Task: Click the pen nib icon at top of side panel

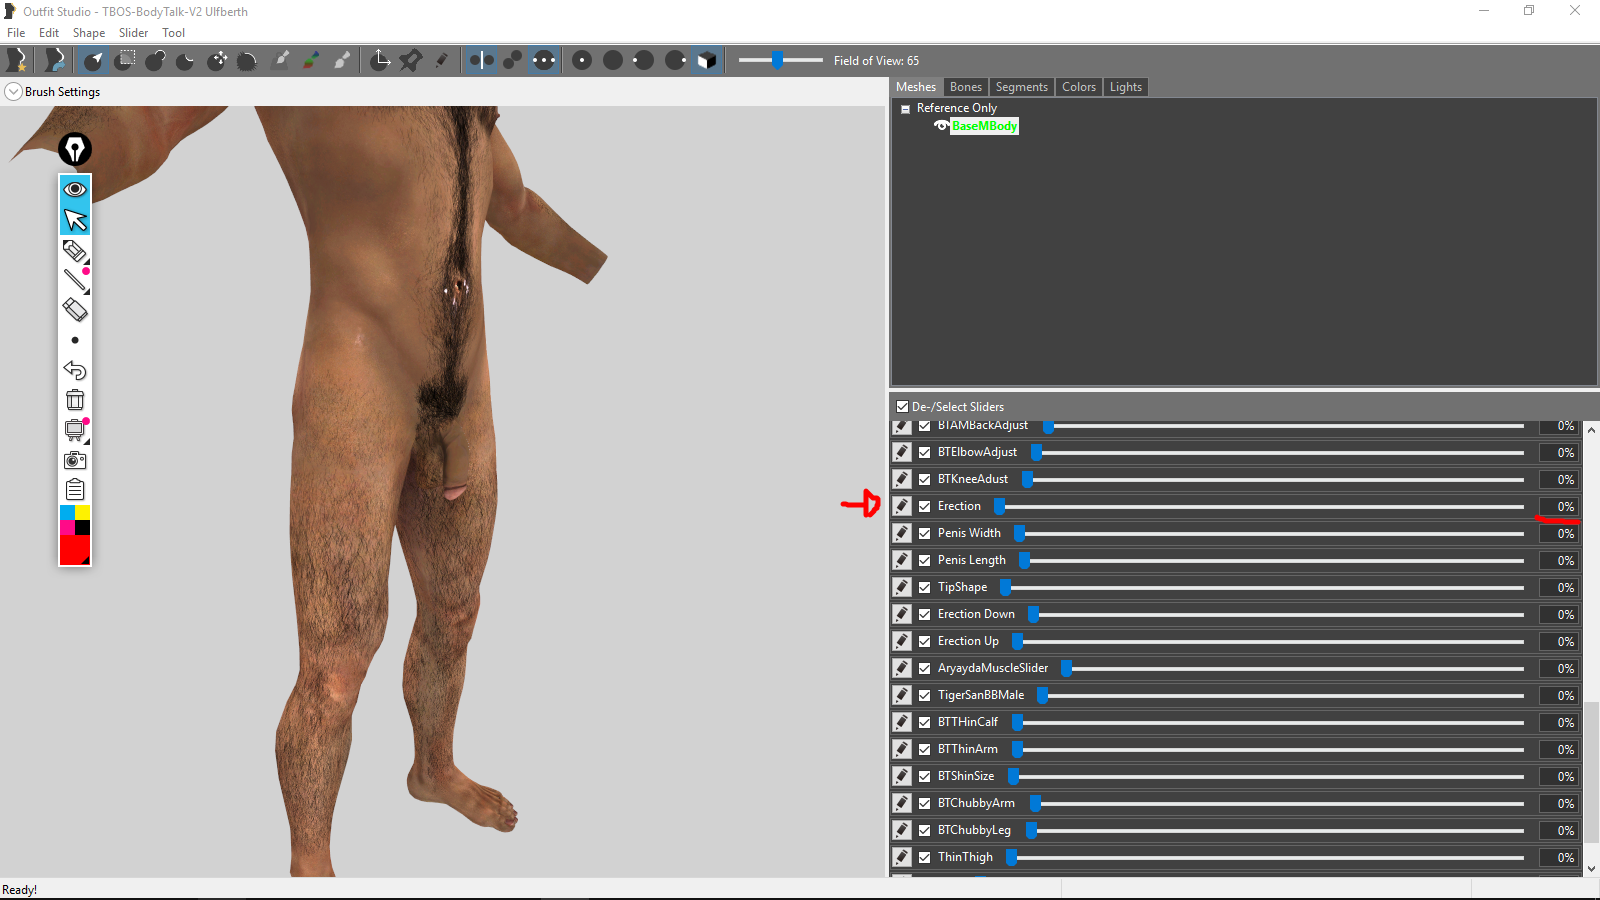Action: [x=75, y=150]
